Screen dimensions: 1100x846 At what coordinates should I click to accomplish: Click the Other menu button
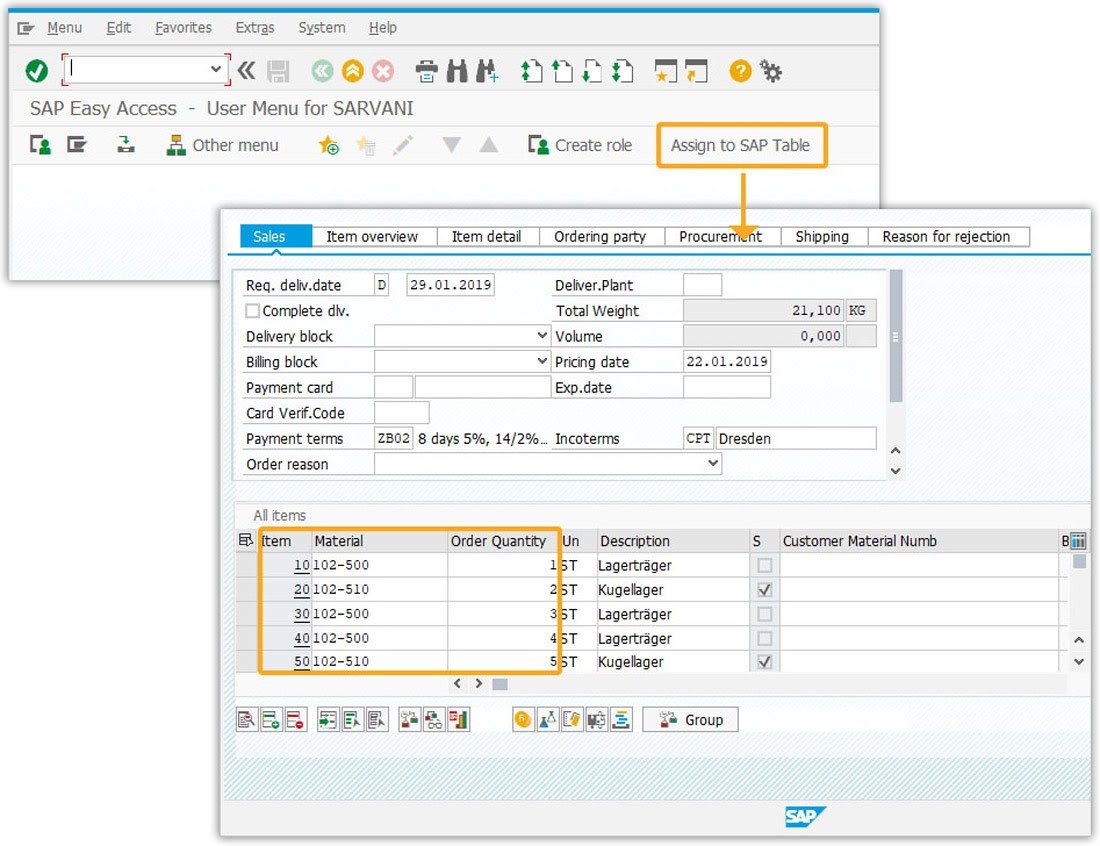click(222, 145)
